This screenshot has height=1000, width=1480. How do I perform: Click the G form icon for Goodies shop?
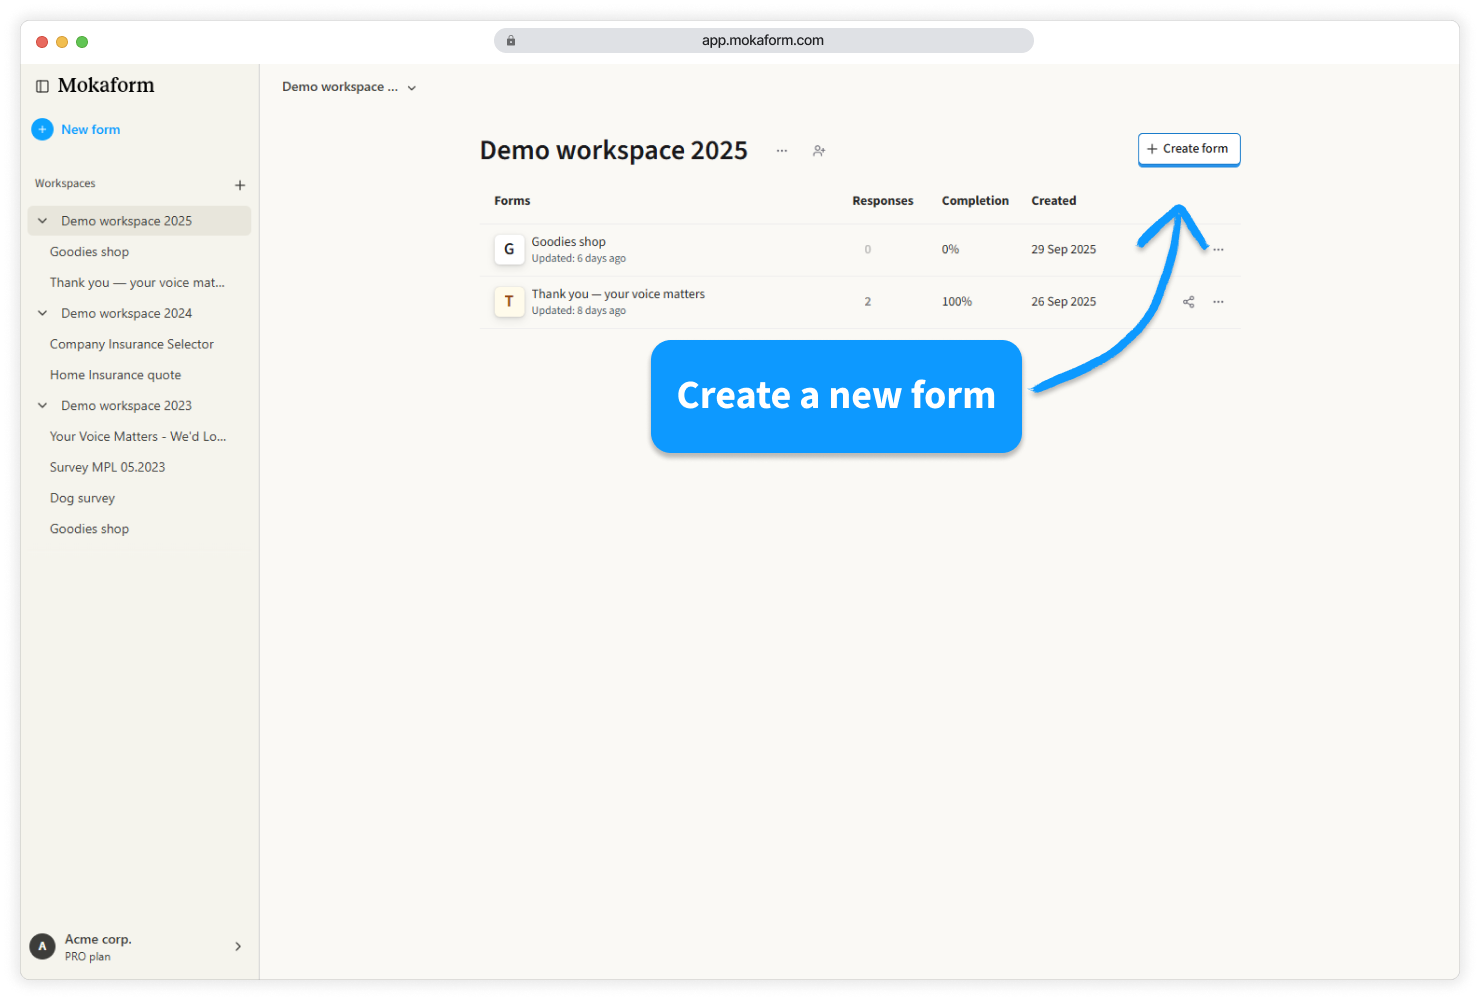tap(509, 249)
